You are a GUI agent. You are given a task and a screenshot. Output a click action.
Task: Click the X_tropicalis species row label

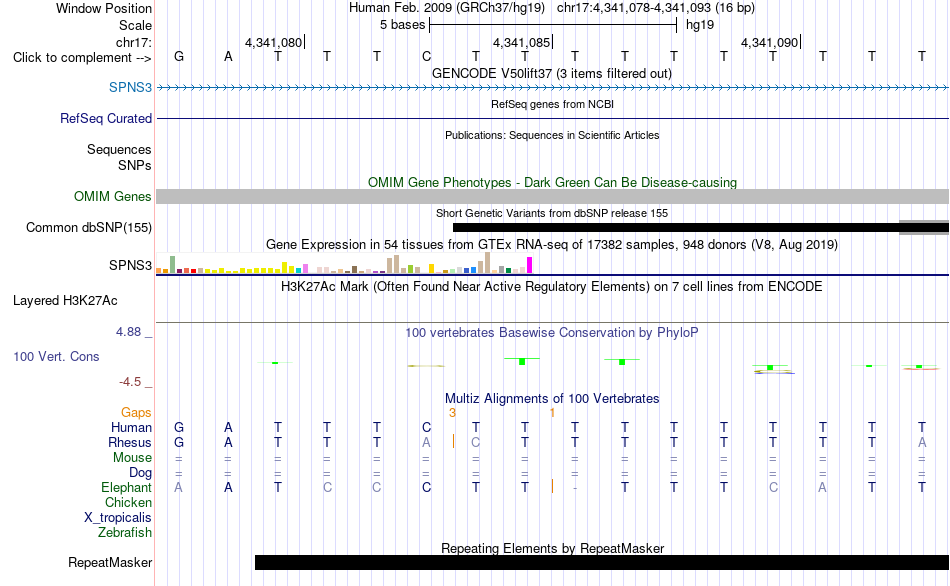coord(118,518)
